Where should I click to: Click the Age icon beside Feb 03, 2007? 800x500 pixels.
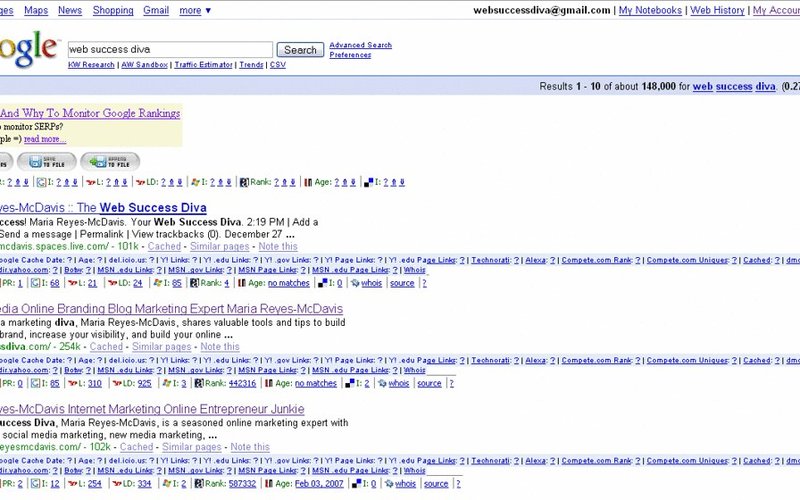(269, 484)
